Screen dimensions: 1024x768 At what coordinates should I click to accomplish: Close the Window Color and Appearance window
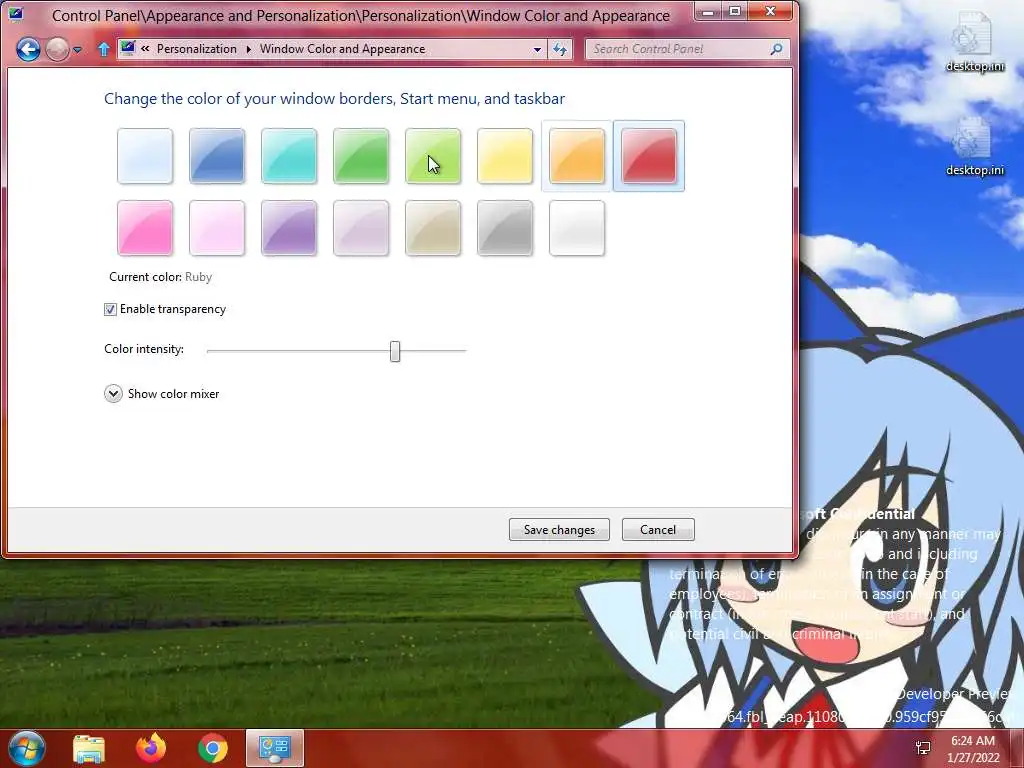pyautogui.click(x=771, y=11)
